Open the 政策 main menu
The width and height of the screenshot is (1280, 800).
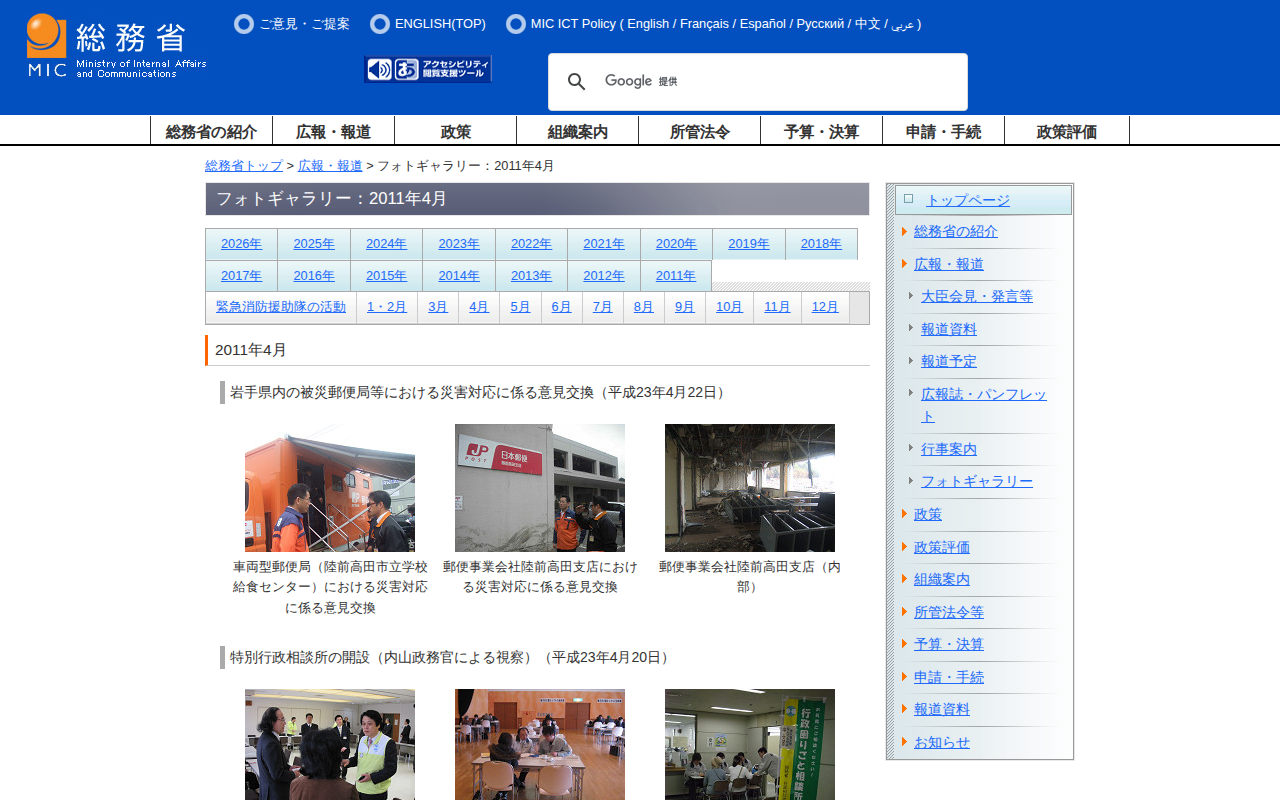point(455,131)
